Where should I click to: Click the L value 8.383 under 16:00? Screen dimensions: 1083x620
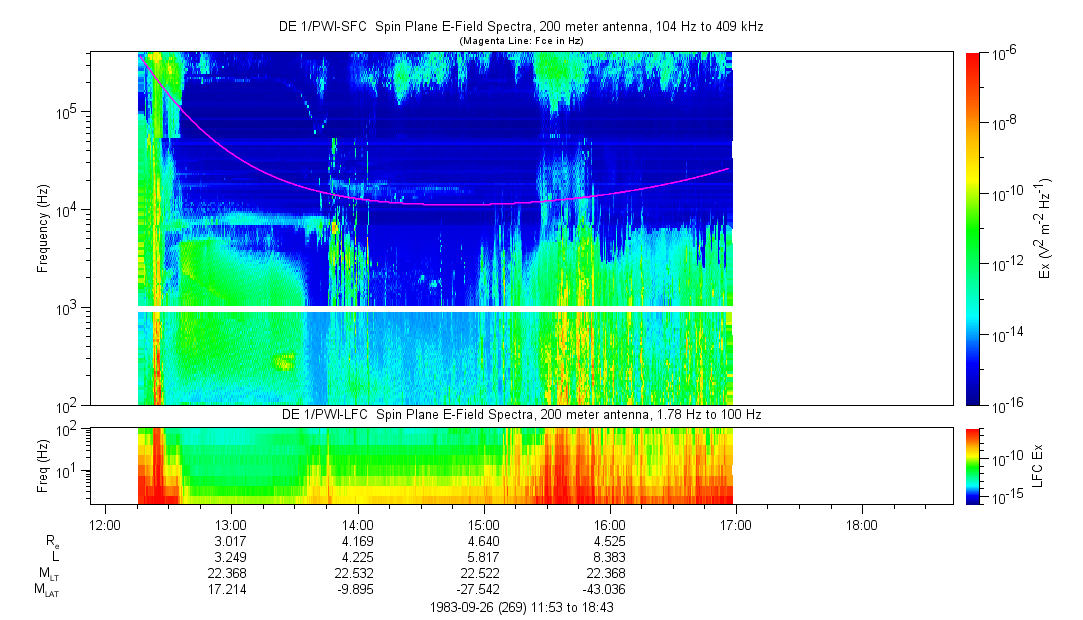(x=610, y=556)
